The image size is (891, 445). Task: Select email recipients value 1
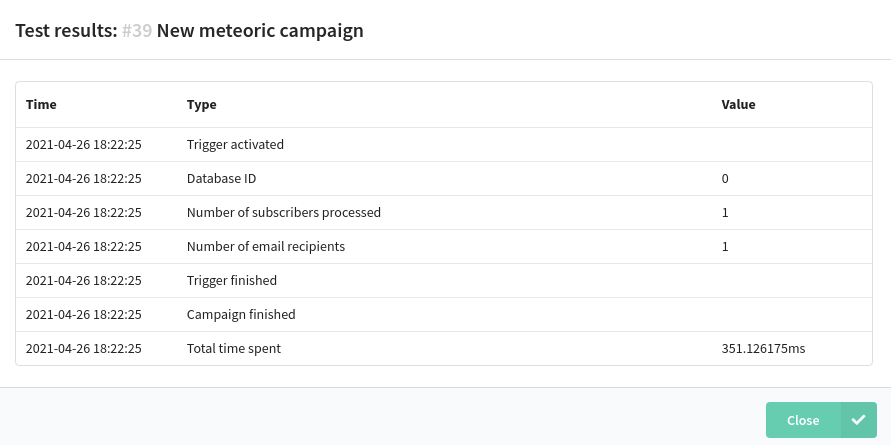pos(725,246)
